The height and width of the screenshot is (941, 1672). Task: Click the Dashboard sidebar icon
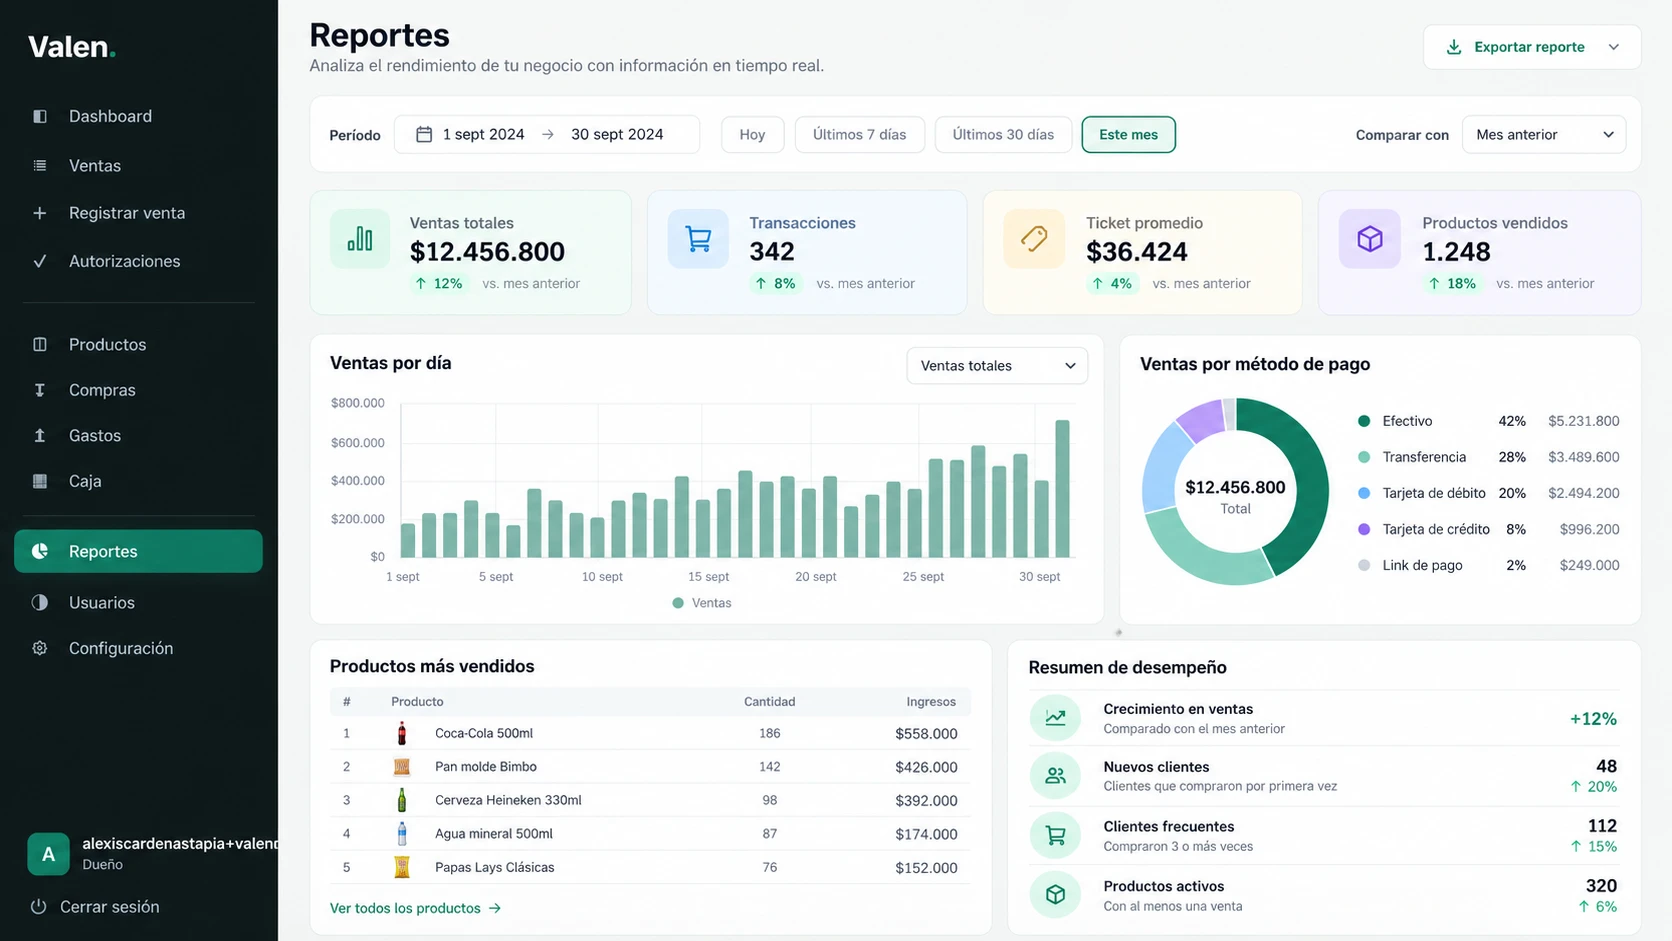point(40,116)
